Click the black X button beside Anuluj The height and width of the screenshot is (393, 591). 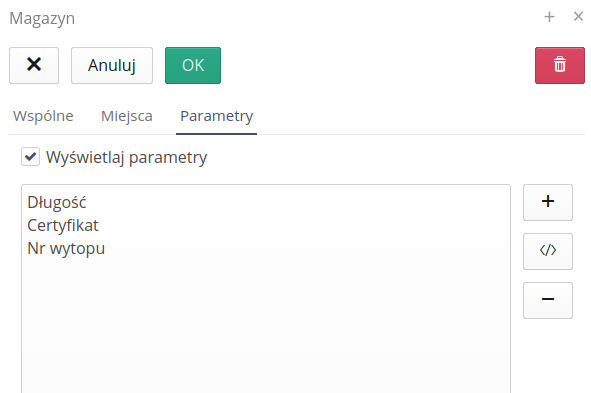pyautogui.click(x=34, y=65)
